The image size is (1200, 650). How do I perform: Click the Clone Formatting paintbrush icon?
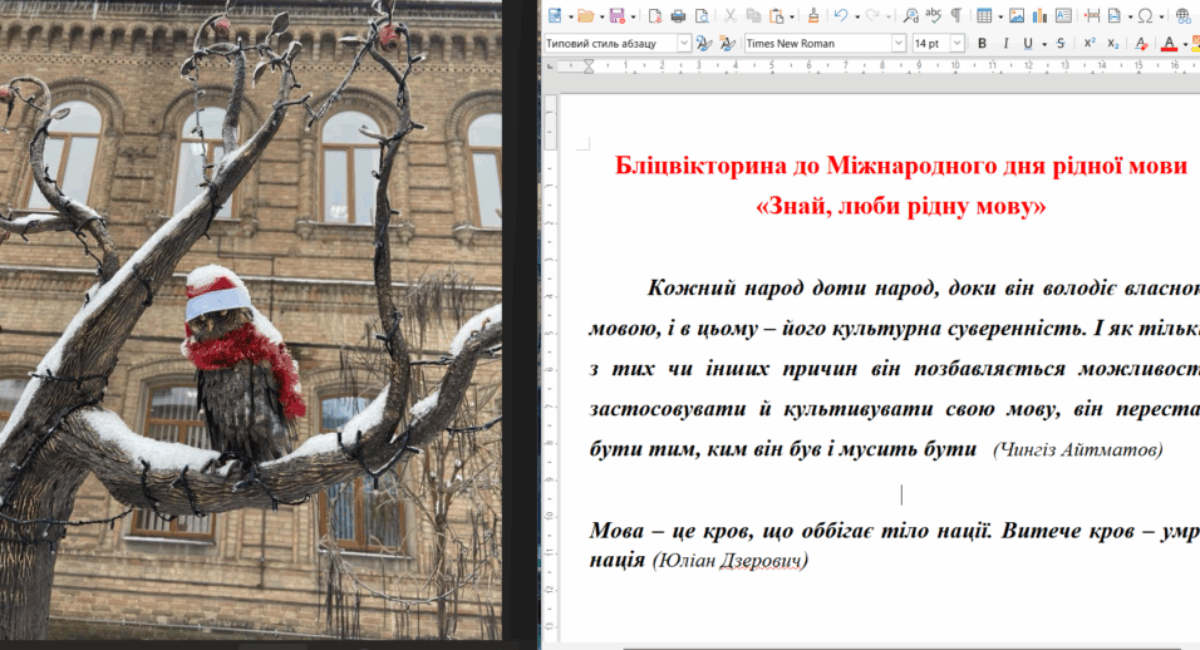(x=813, y=15)
